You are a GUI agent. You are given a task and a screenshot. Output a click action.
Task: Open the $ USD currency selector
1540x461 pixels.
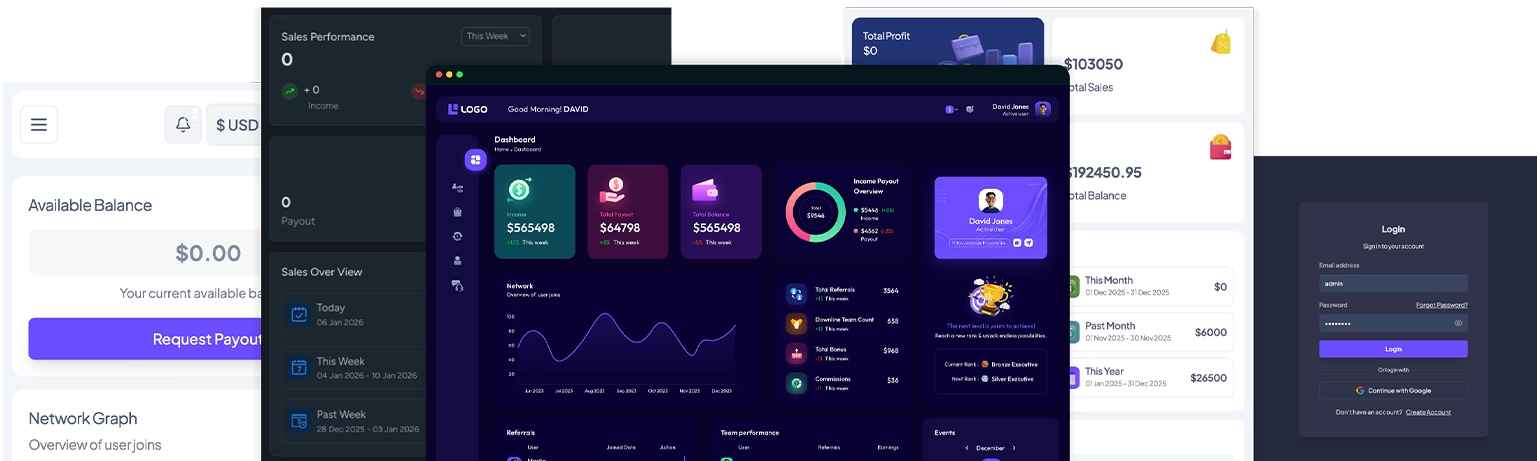coord(234,125)
